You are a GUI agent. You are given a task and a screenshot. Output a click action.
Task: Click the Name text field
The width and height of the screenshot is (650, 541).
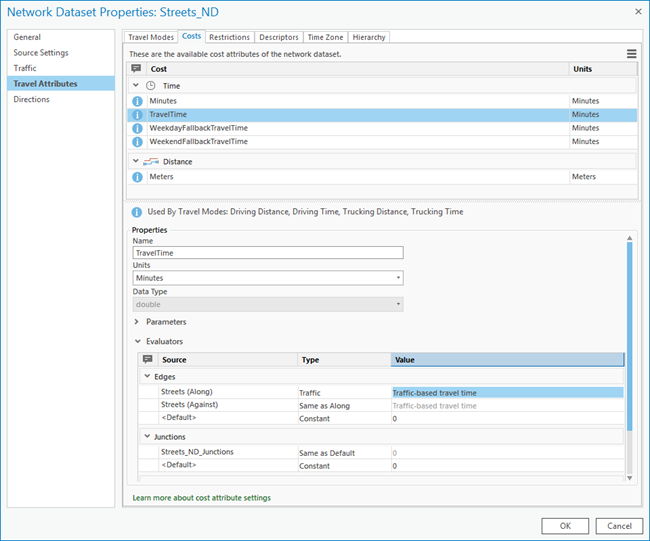click(267, 253)
